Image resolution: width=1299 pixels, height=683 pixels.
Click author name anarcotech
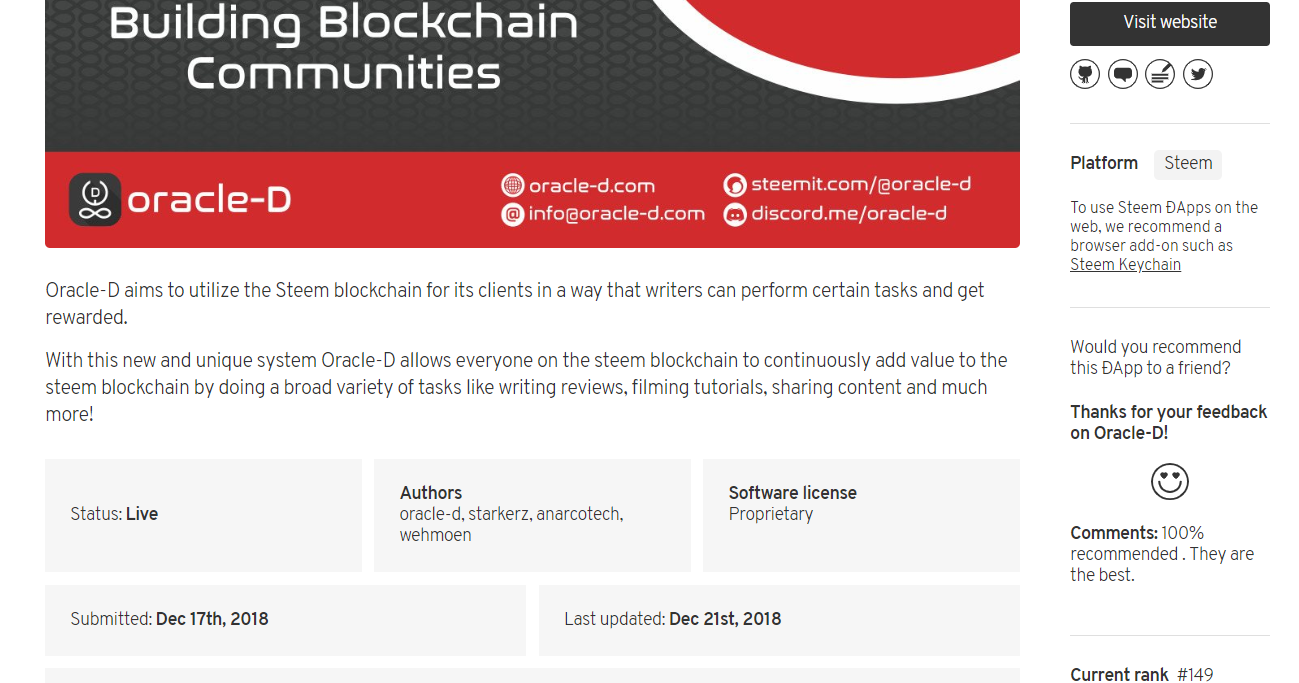[580, 514]
